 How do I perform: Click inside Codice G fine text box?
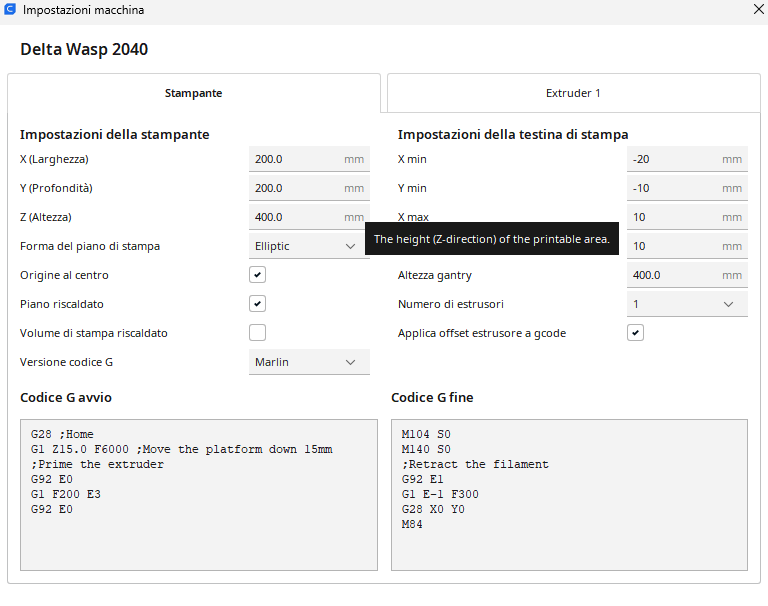[569, 495]
